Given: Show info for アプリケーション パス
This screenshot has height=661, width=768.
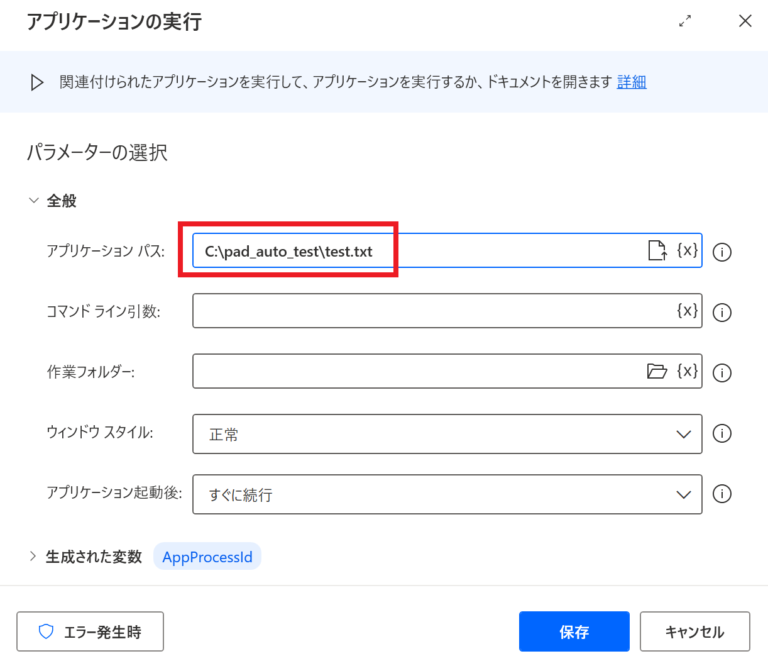Looking at the screenshot, I should 723,252.
